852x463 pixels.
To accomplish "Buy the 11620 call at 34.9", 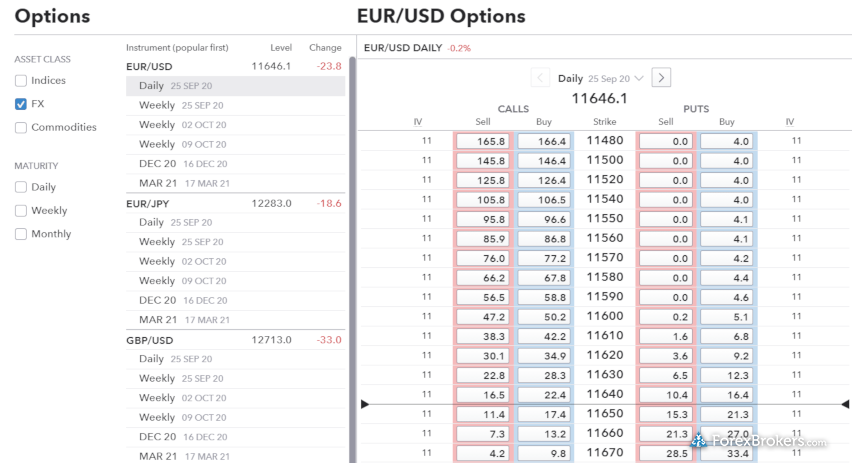I will tap(544, 356).
